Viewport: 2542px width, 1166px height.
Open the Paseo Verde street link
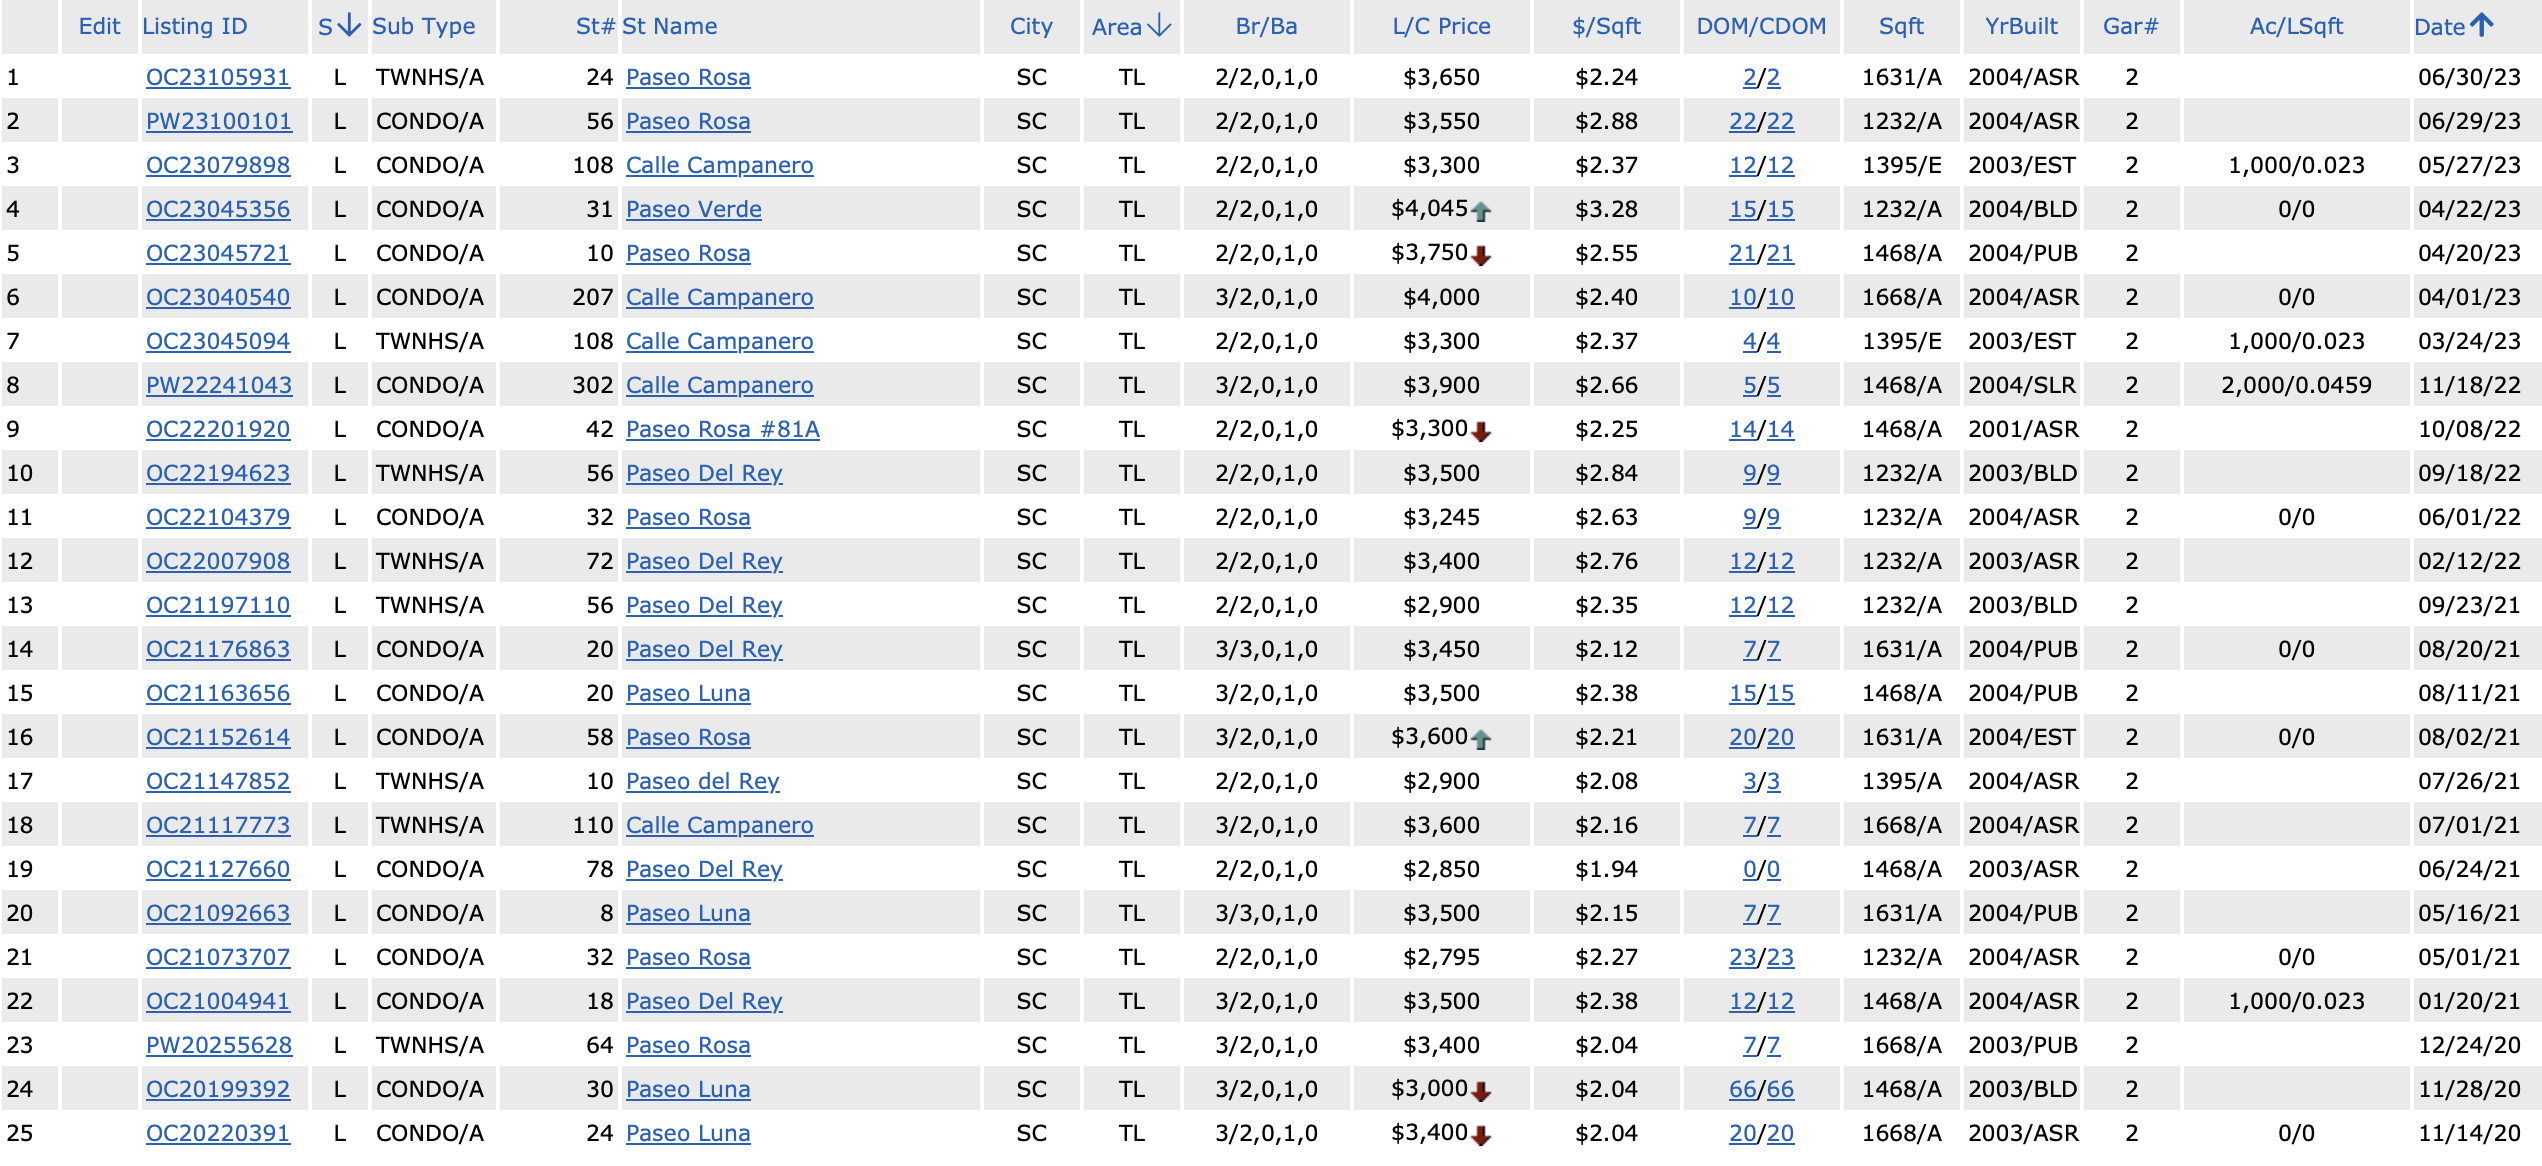(693, 209)
